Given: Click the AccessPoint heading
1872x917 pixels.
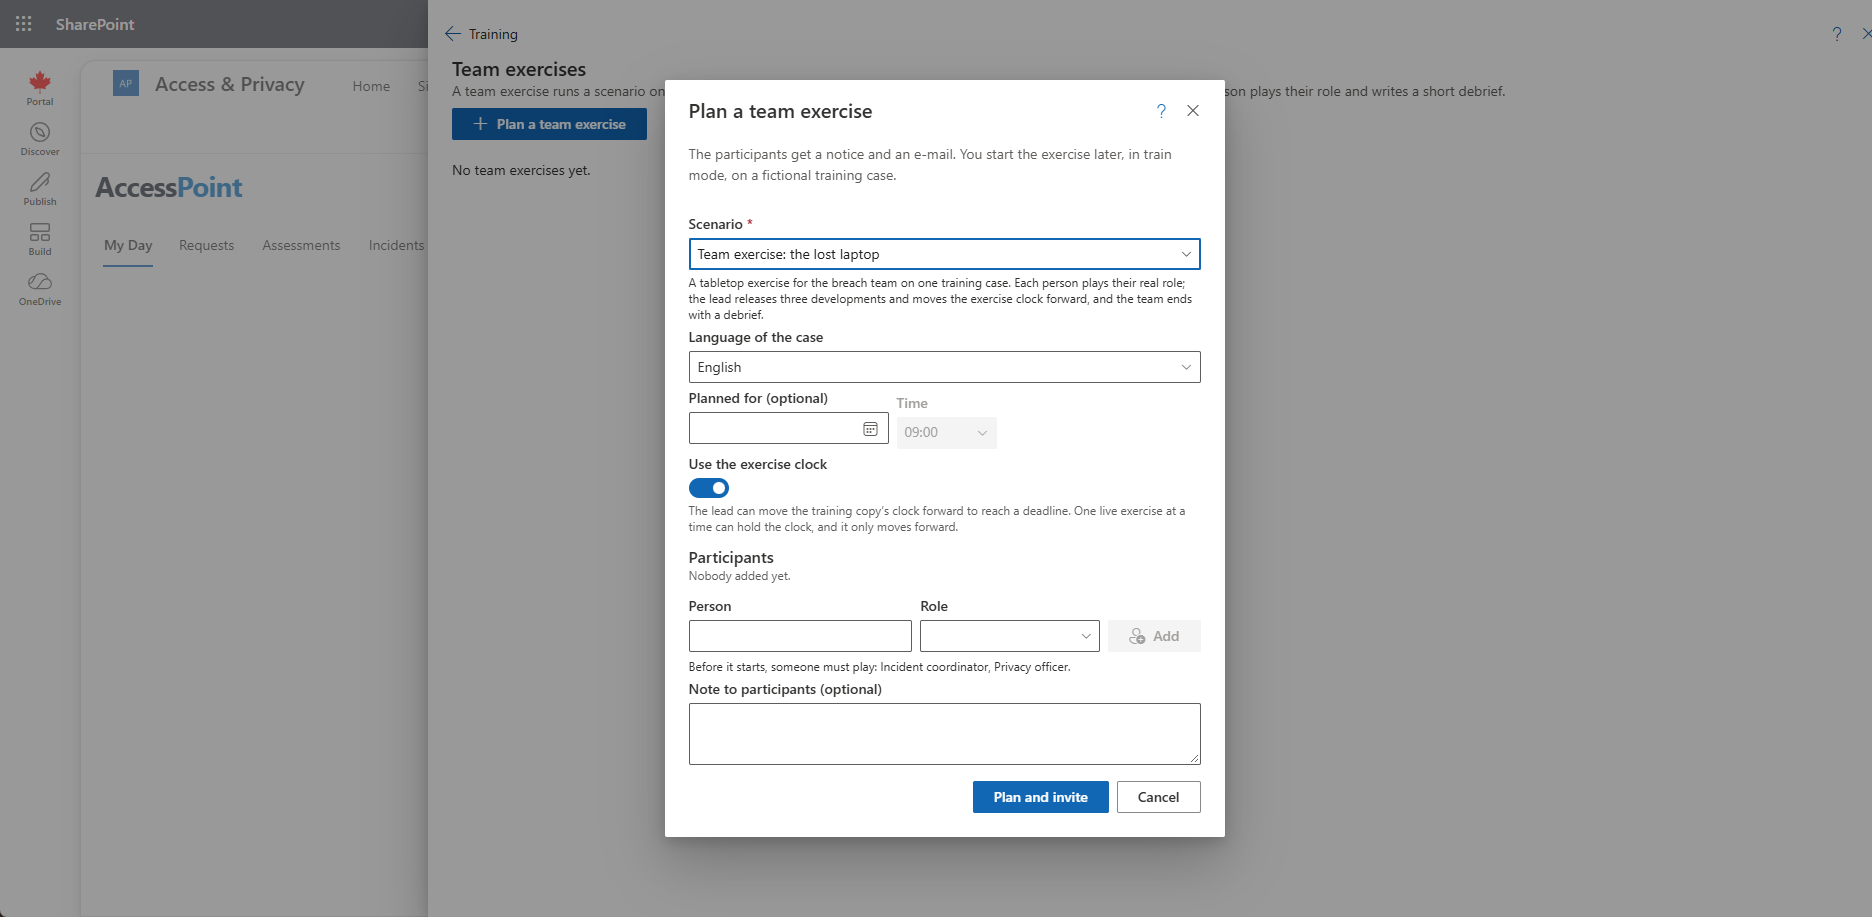Looking at the screenshot, I should tap(169, 187).
